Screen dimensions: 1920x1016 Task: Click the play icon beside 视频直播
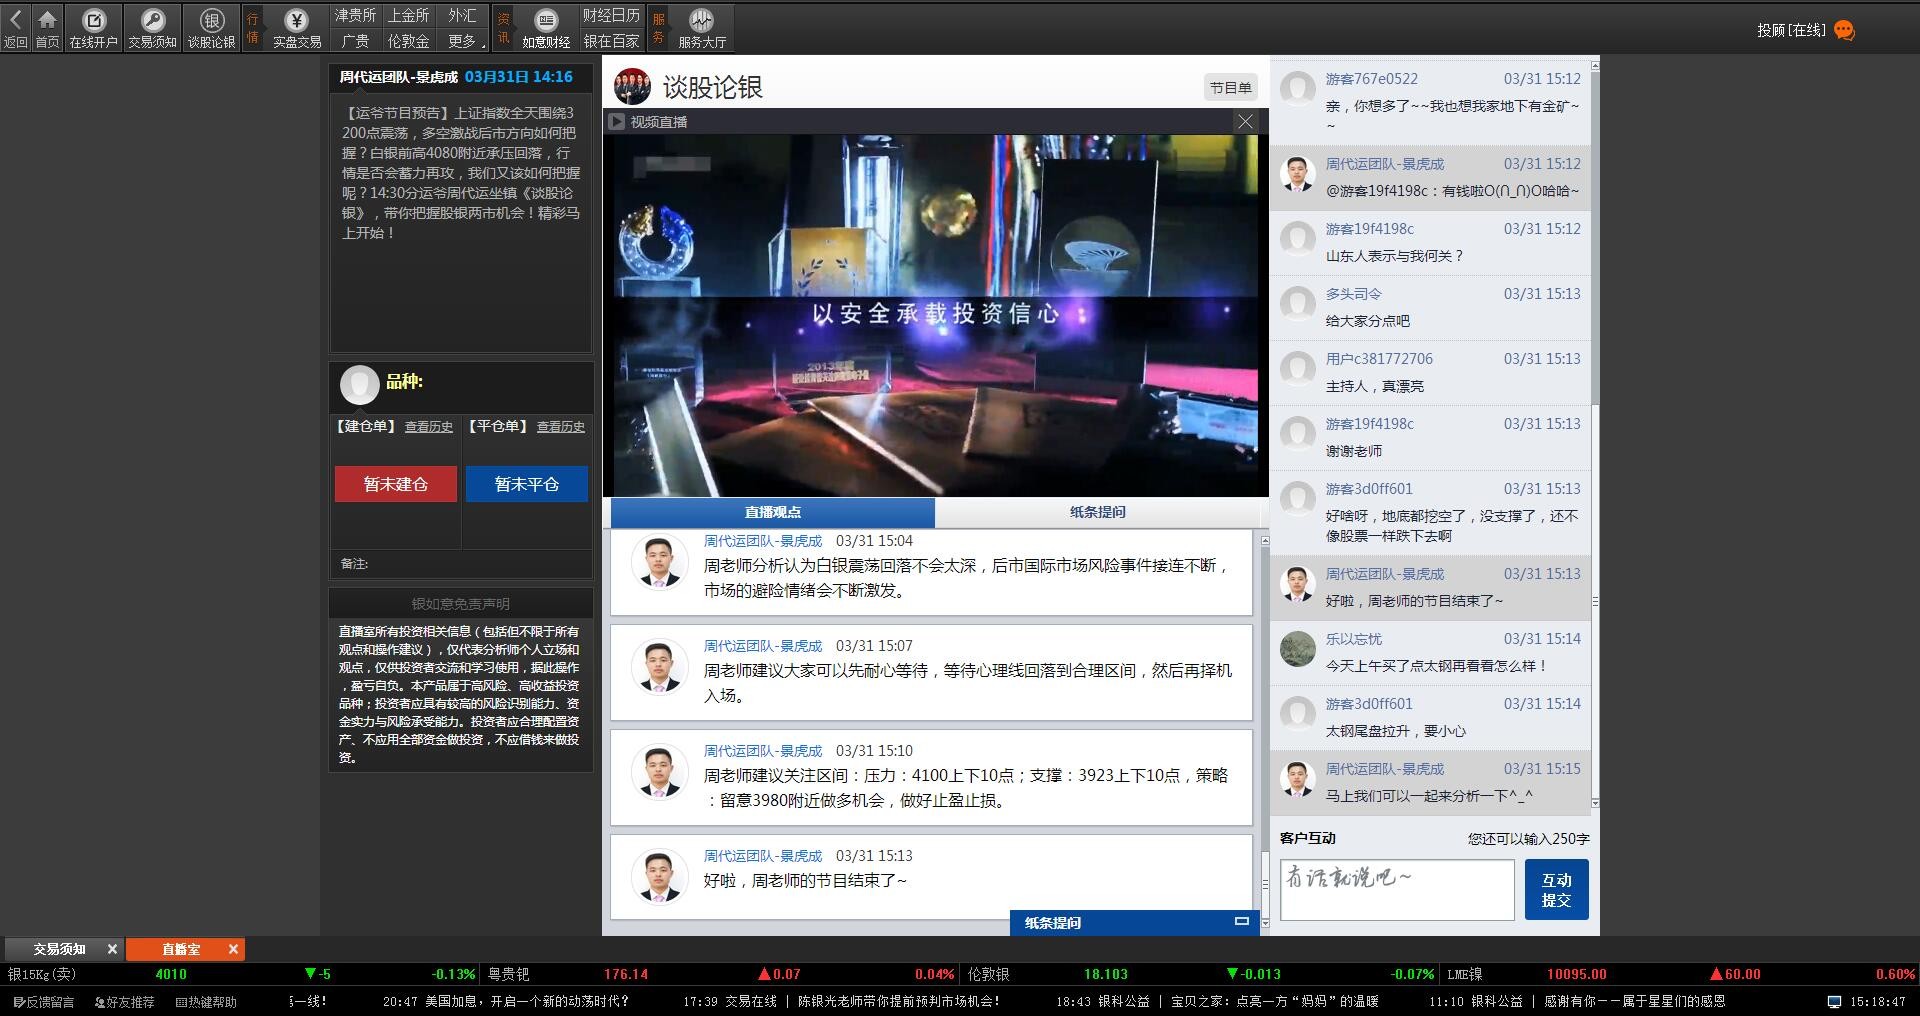616,121
